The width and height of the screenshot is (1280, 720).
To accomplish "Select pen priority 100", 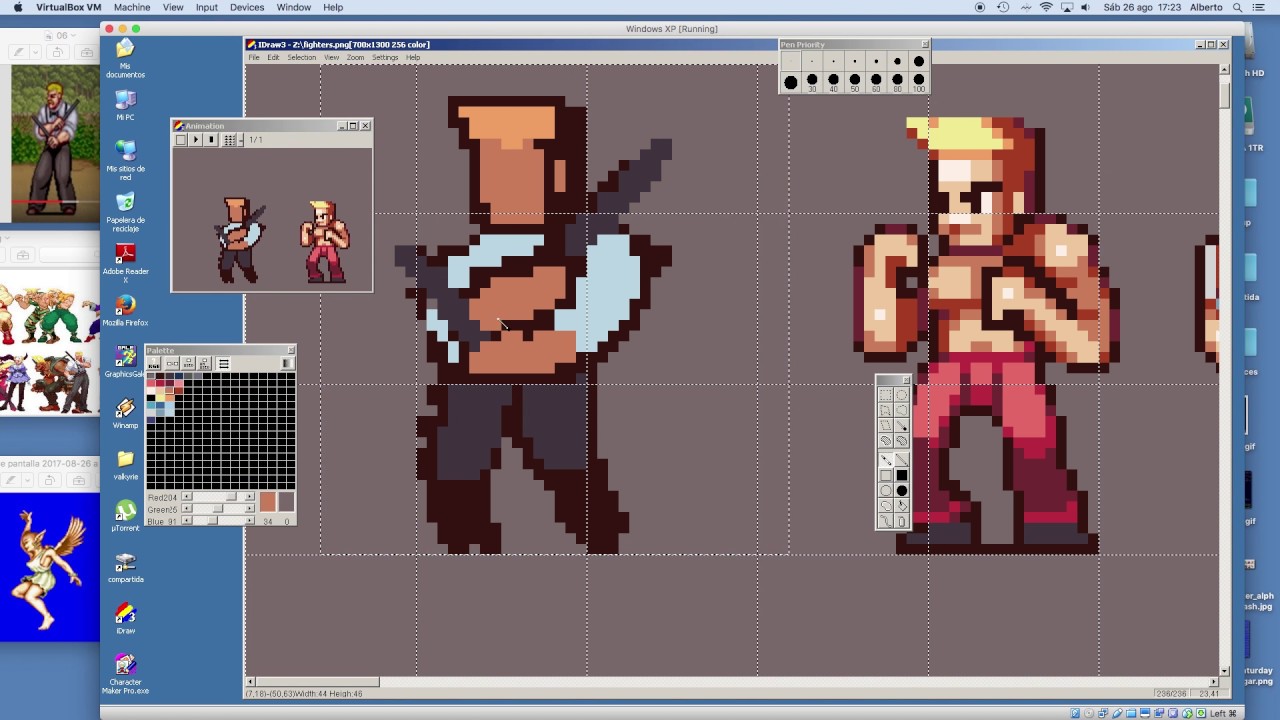I will (x=919, y=81).
